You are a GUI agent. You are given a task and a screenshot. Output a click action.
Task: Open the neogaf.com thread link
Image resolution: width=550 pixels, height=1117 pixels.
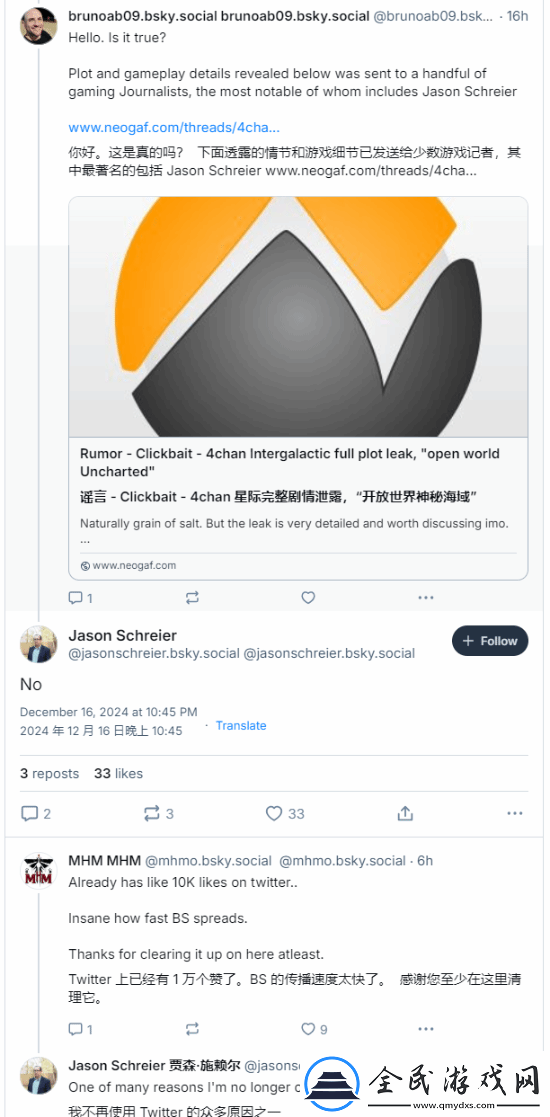pos(174,128)
